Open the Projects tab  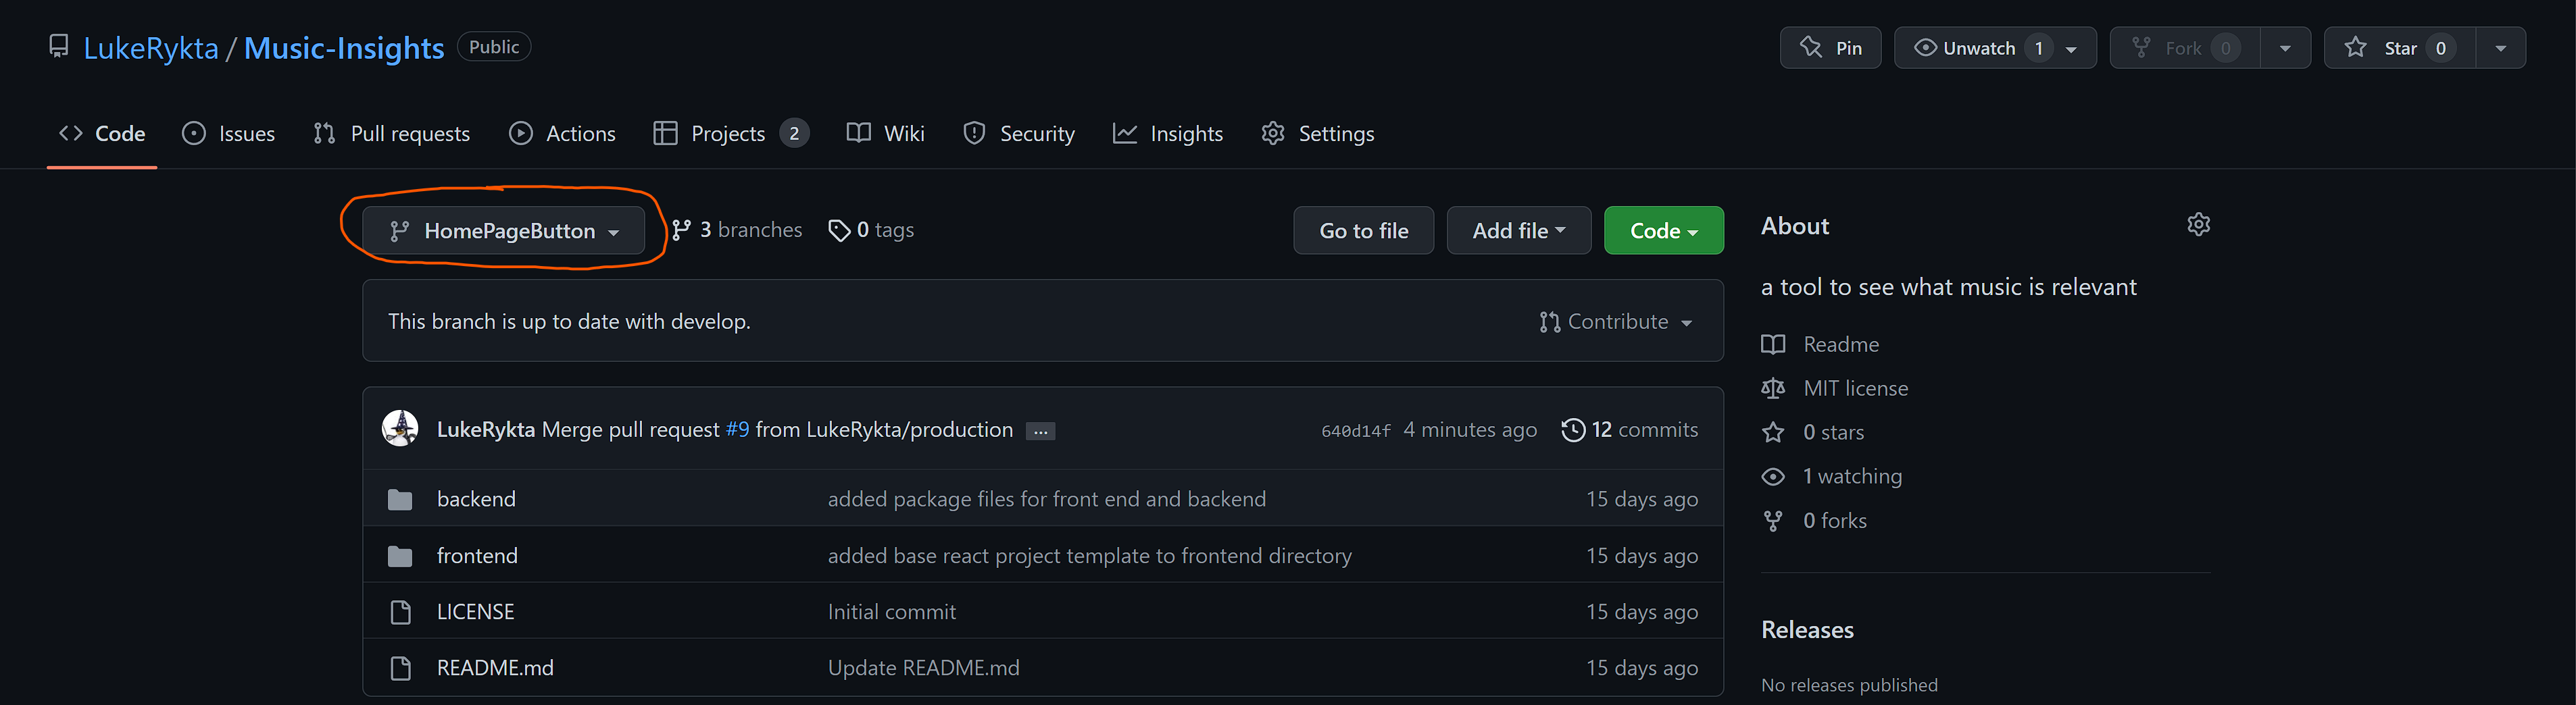point(730,133)
